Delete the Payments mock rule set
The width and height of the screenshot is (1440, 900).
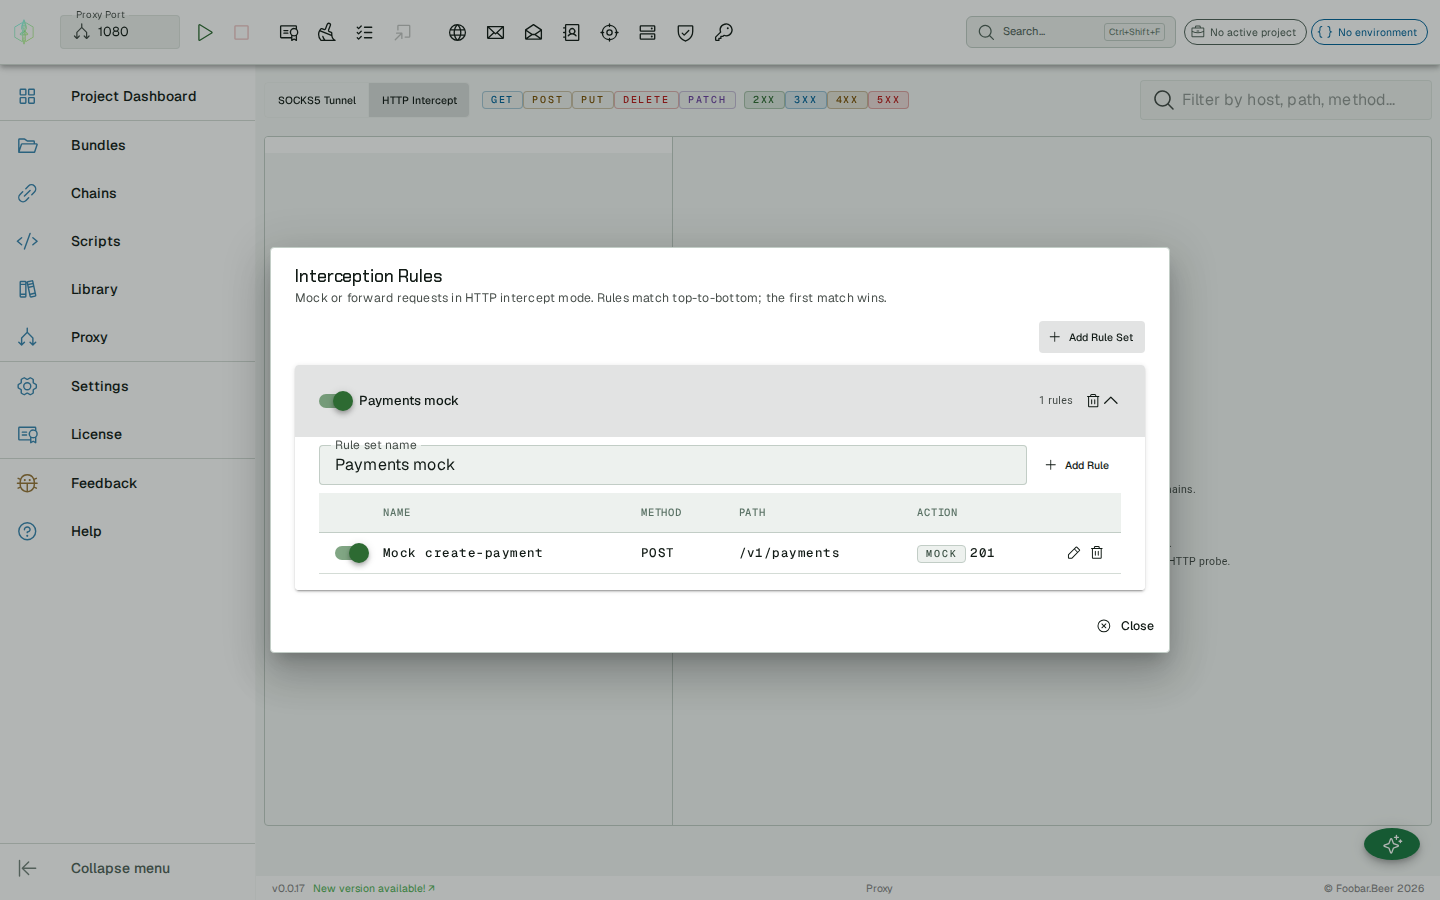click(1093, 401)
